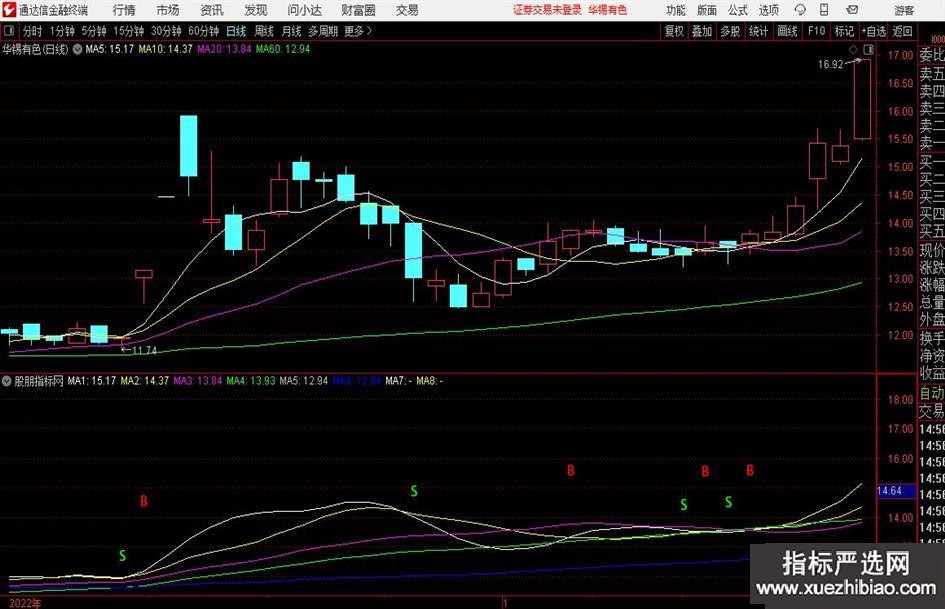Viewport: 945px width, 609px height.
Task: Open the F10 company info button
Action: point(816,31)
